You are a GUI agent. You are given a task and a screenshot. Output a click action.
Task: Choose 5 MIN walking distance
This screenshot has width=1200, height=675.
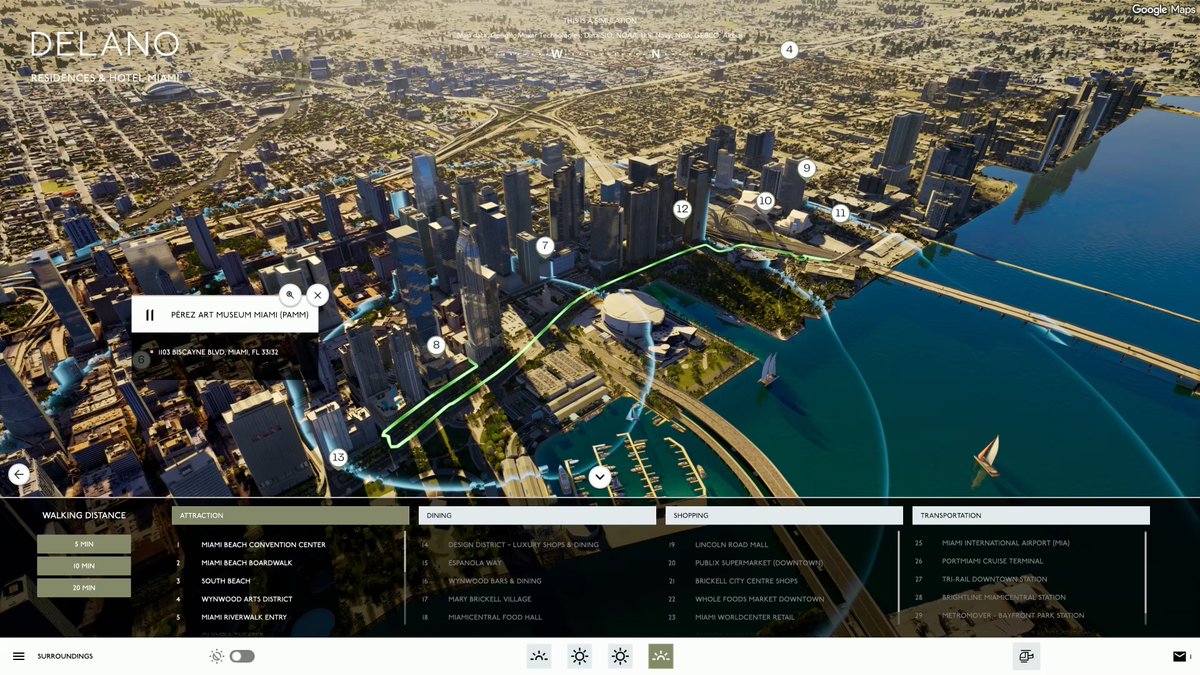click(84, 544)
